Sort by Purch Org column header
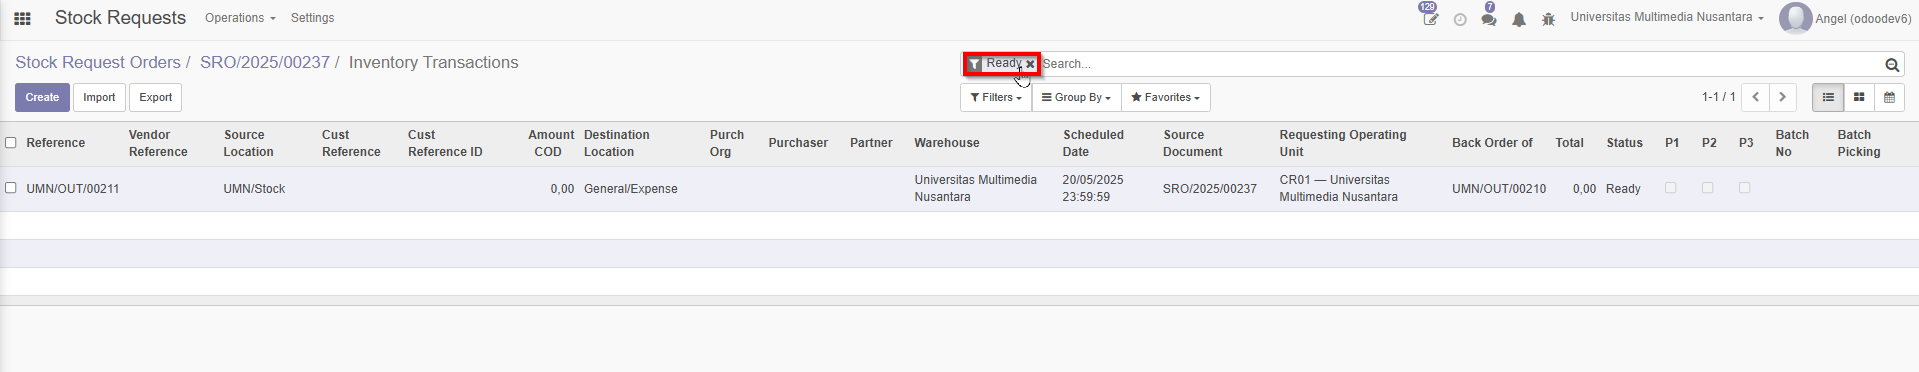 tap(727, 143)
